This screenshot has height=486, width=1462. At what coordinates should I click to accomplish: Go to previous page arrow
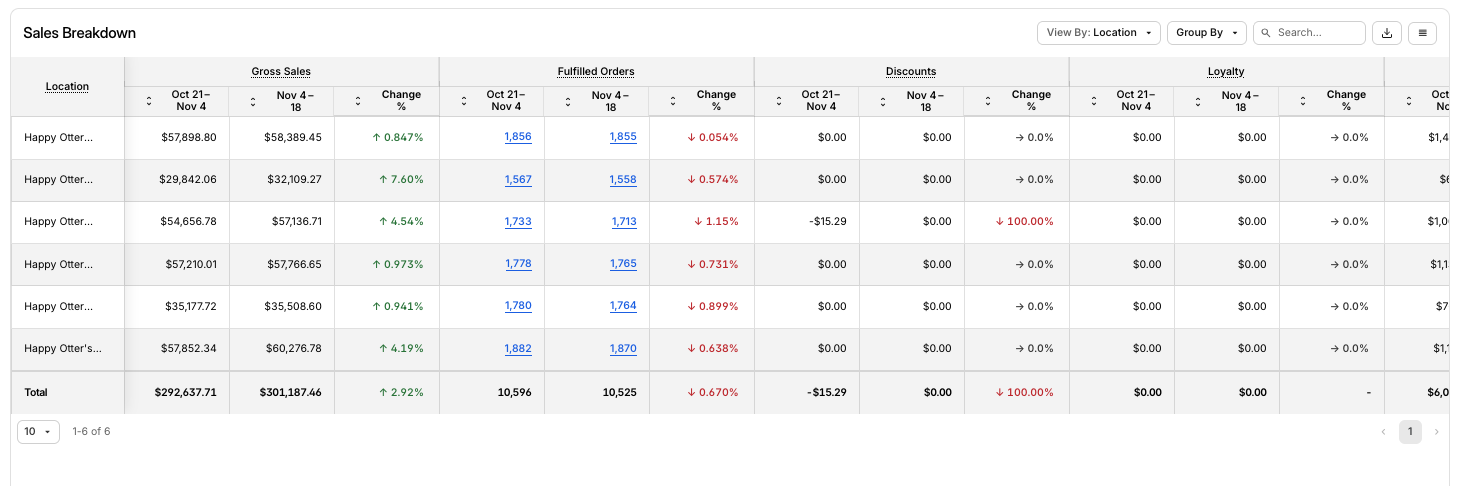pyautogui.click(x=1384, y=432)
